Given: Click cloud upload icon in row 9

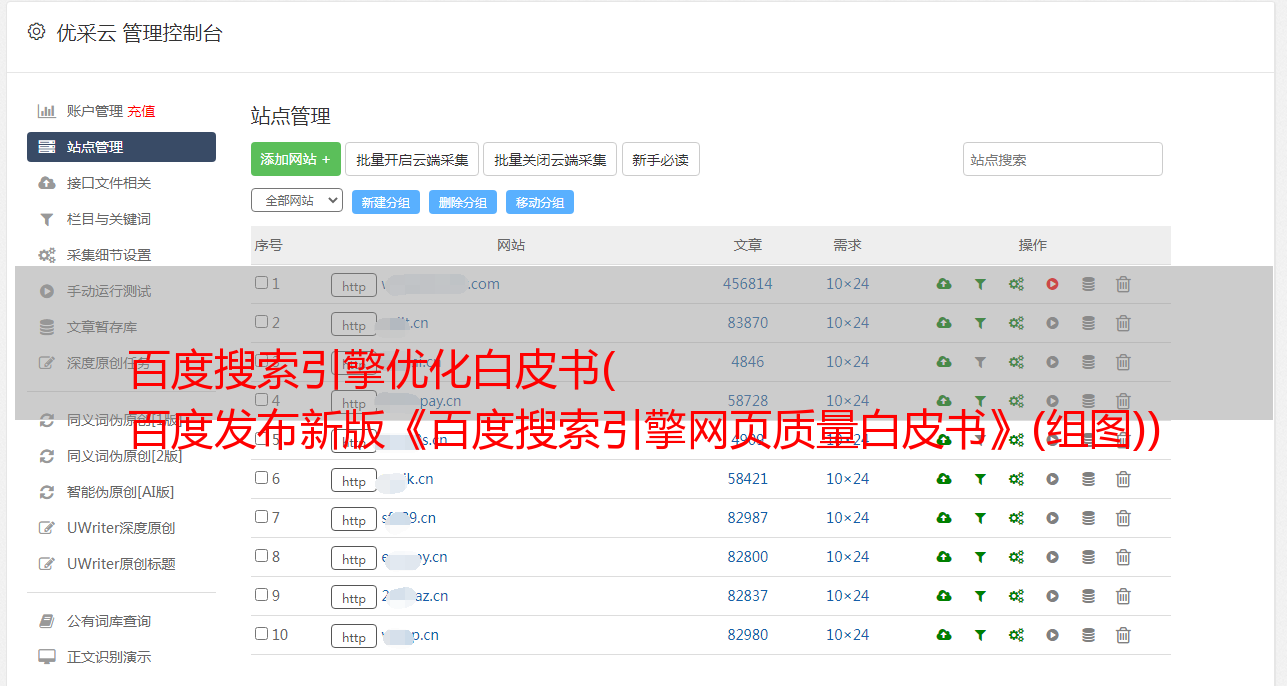Looking at the screenshot, I should [x=944, y=596].
